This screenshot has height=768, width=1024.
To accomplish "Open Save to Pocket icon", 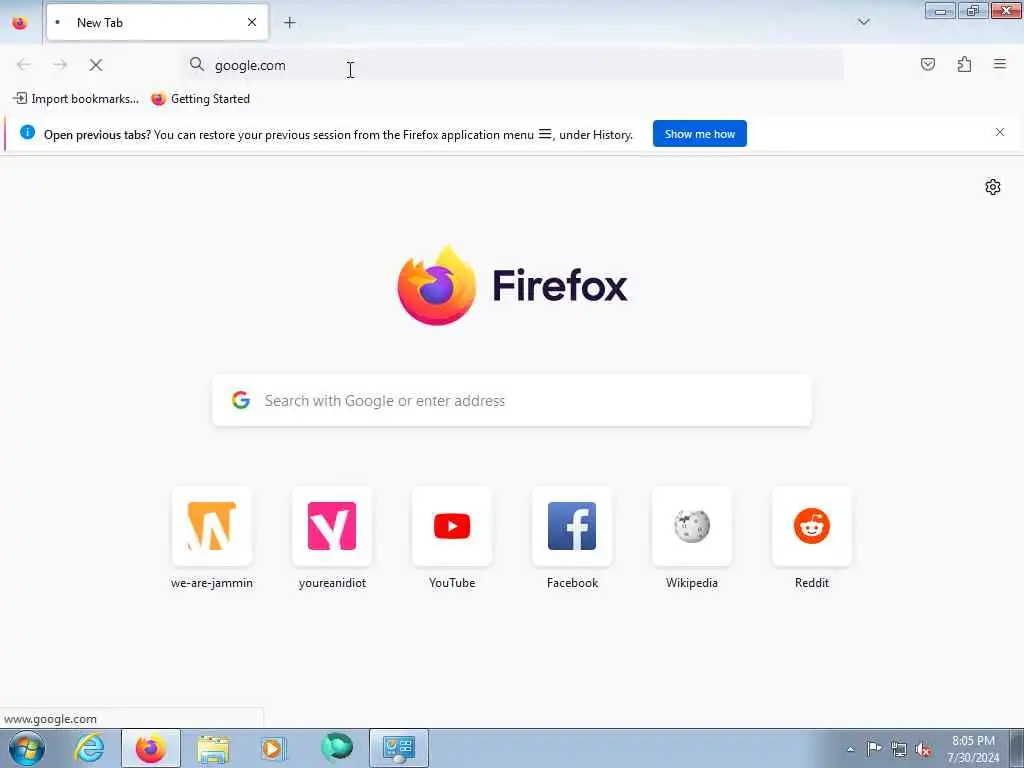I will coord(928,64).
